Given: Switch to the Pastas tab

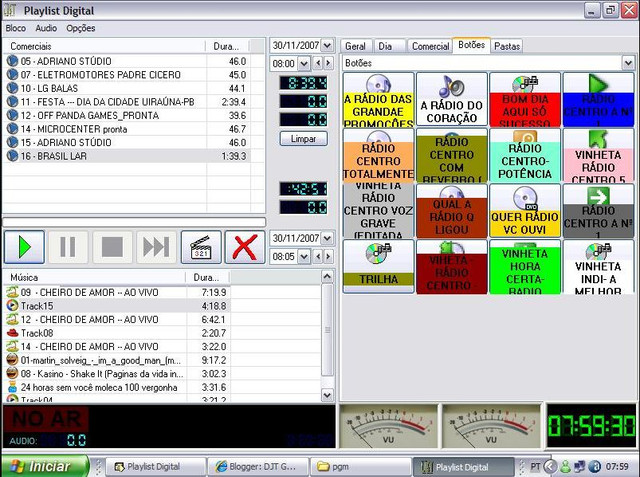Looking at the screenshot, I should [507, 47].
